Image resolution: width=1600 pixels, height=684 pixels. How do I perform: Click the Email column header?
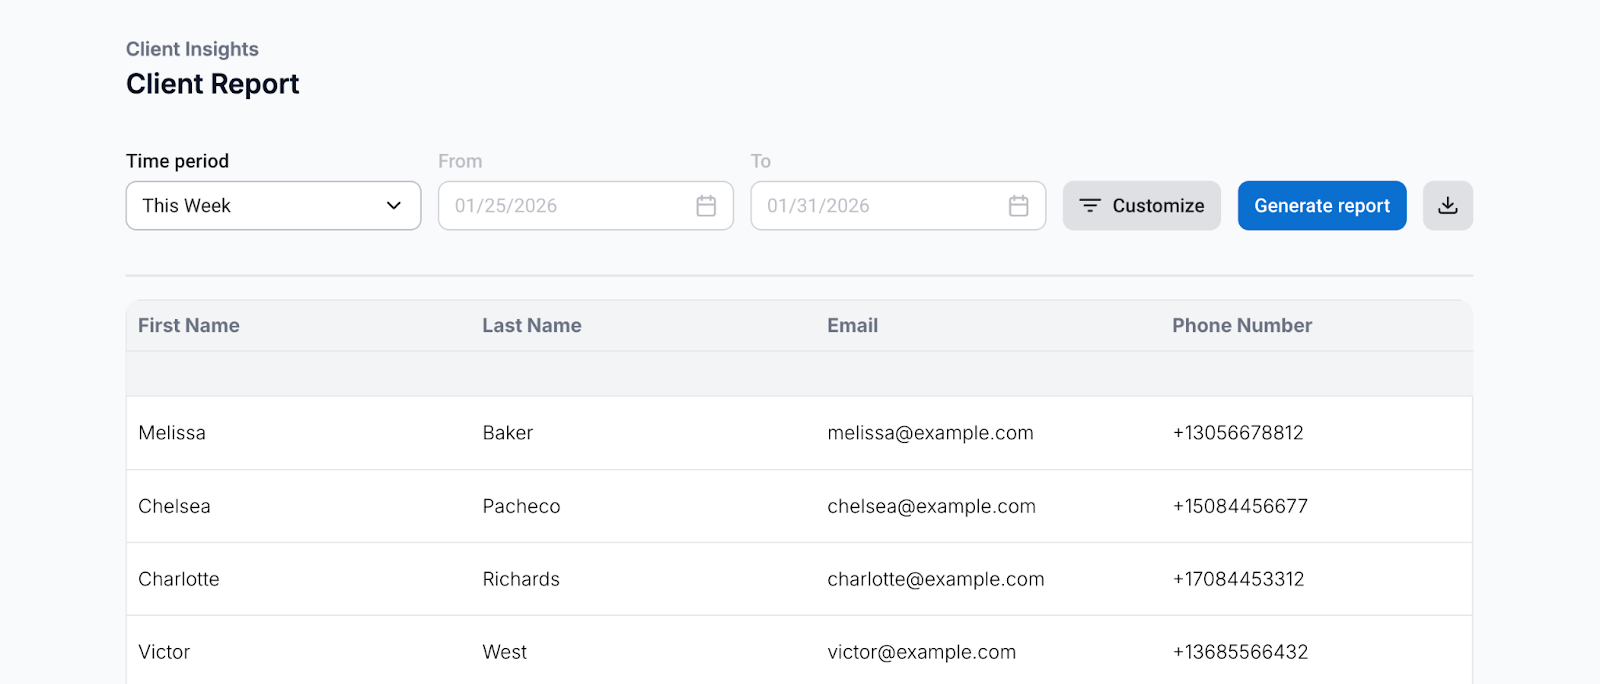click(852, 326)
